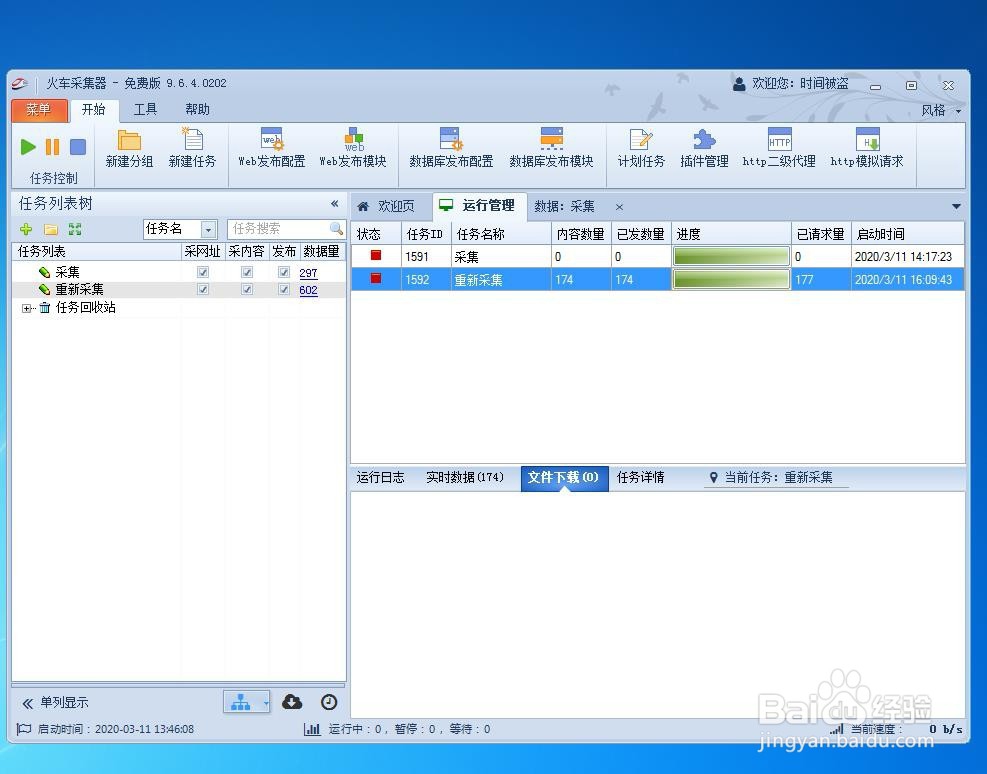Start the task with the green play icon

tap(28, 147)
